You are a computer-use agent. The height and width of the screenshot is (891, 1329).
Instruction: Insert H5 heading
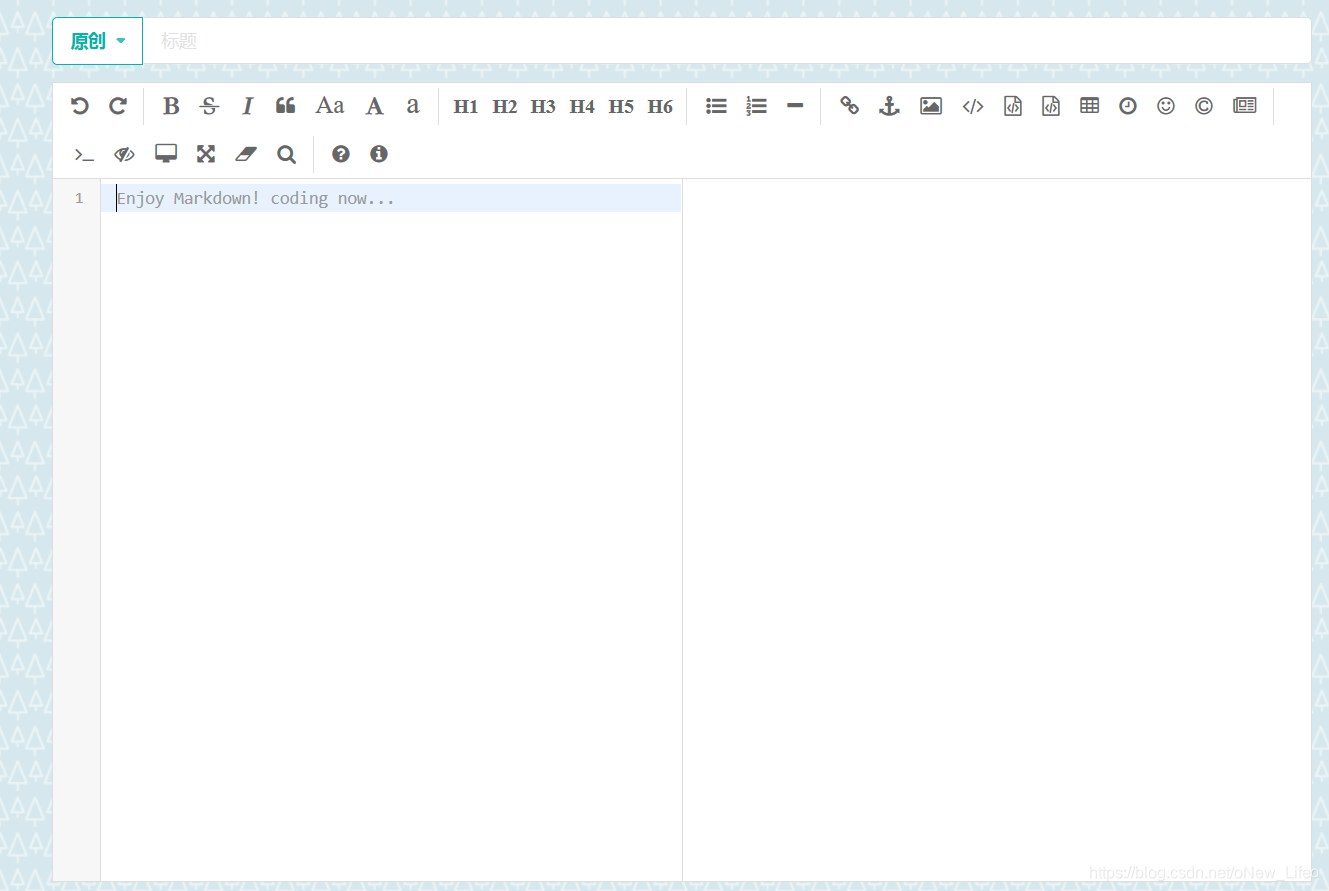click(x=621, y=107)
